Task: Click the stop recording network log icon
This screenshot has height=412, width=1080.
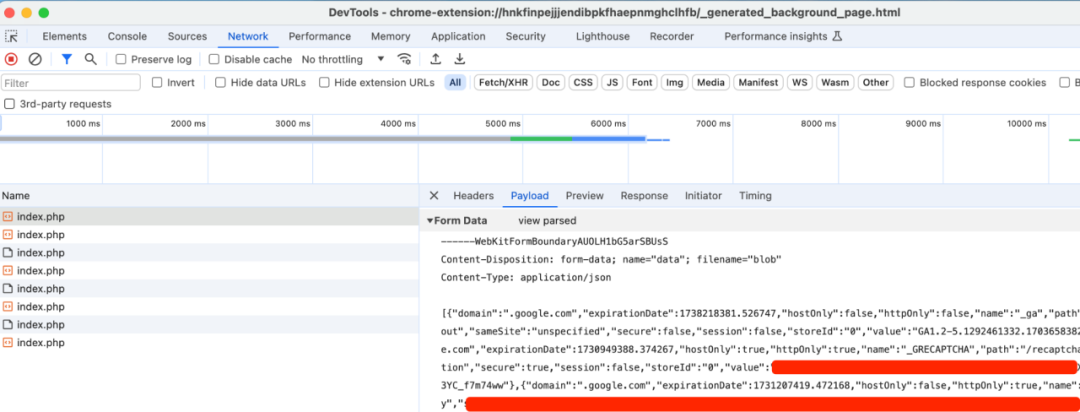Action: coord(11,59)
